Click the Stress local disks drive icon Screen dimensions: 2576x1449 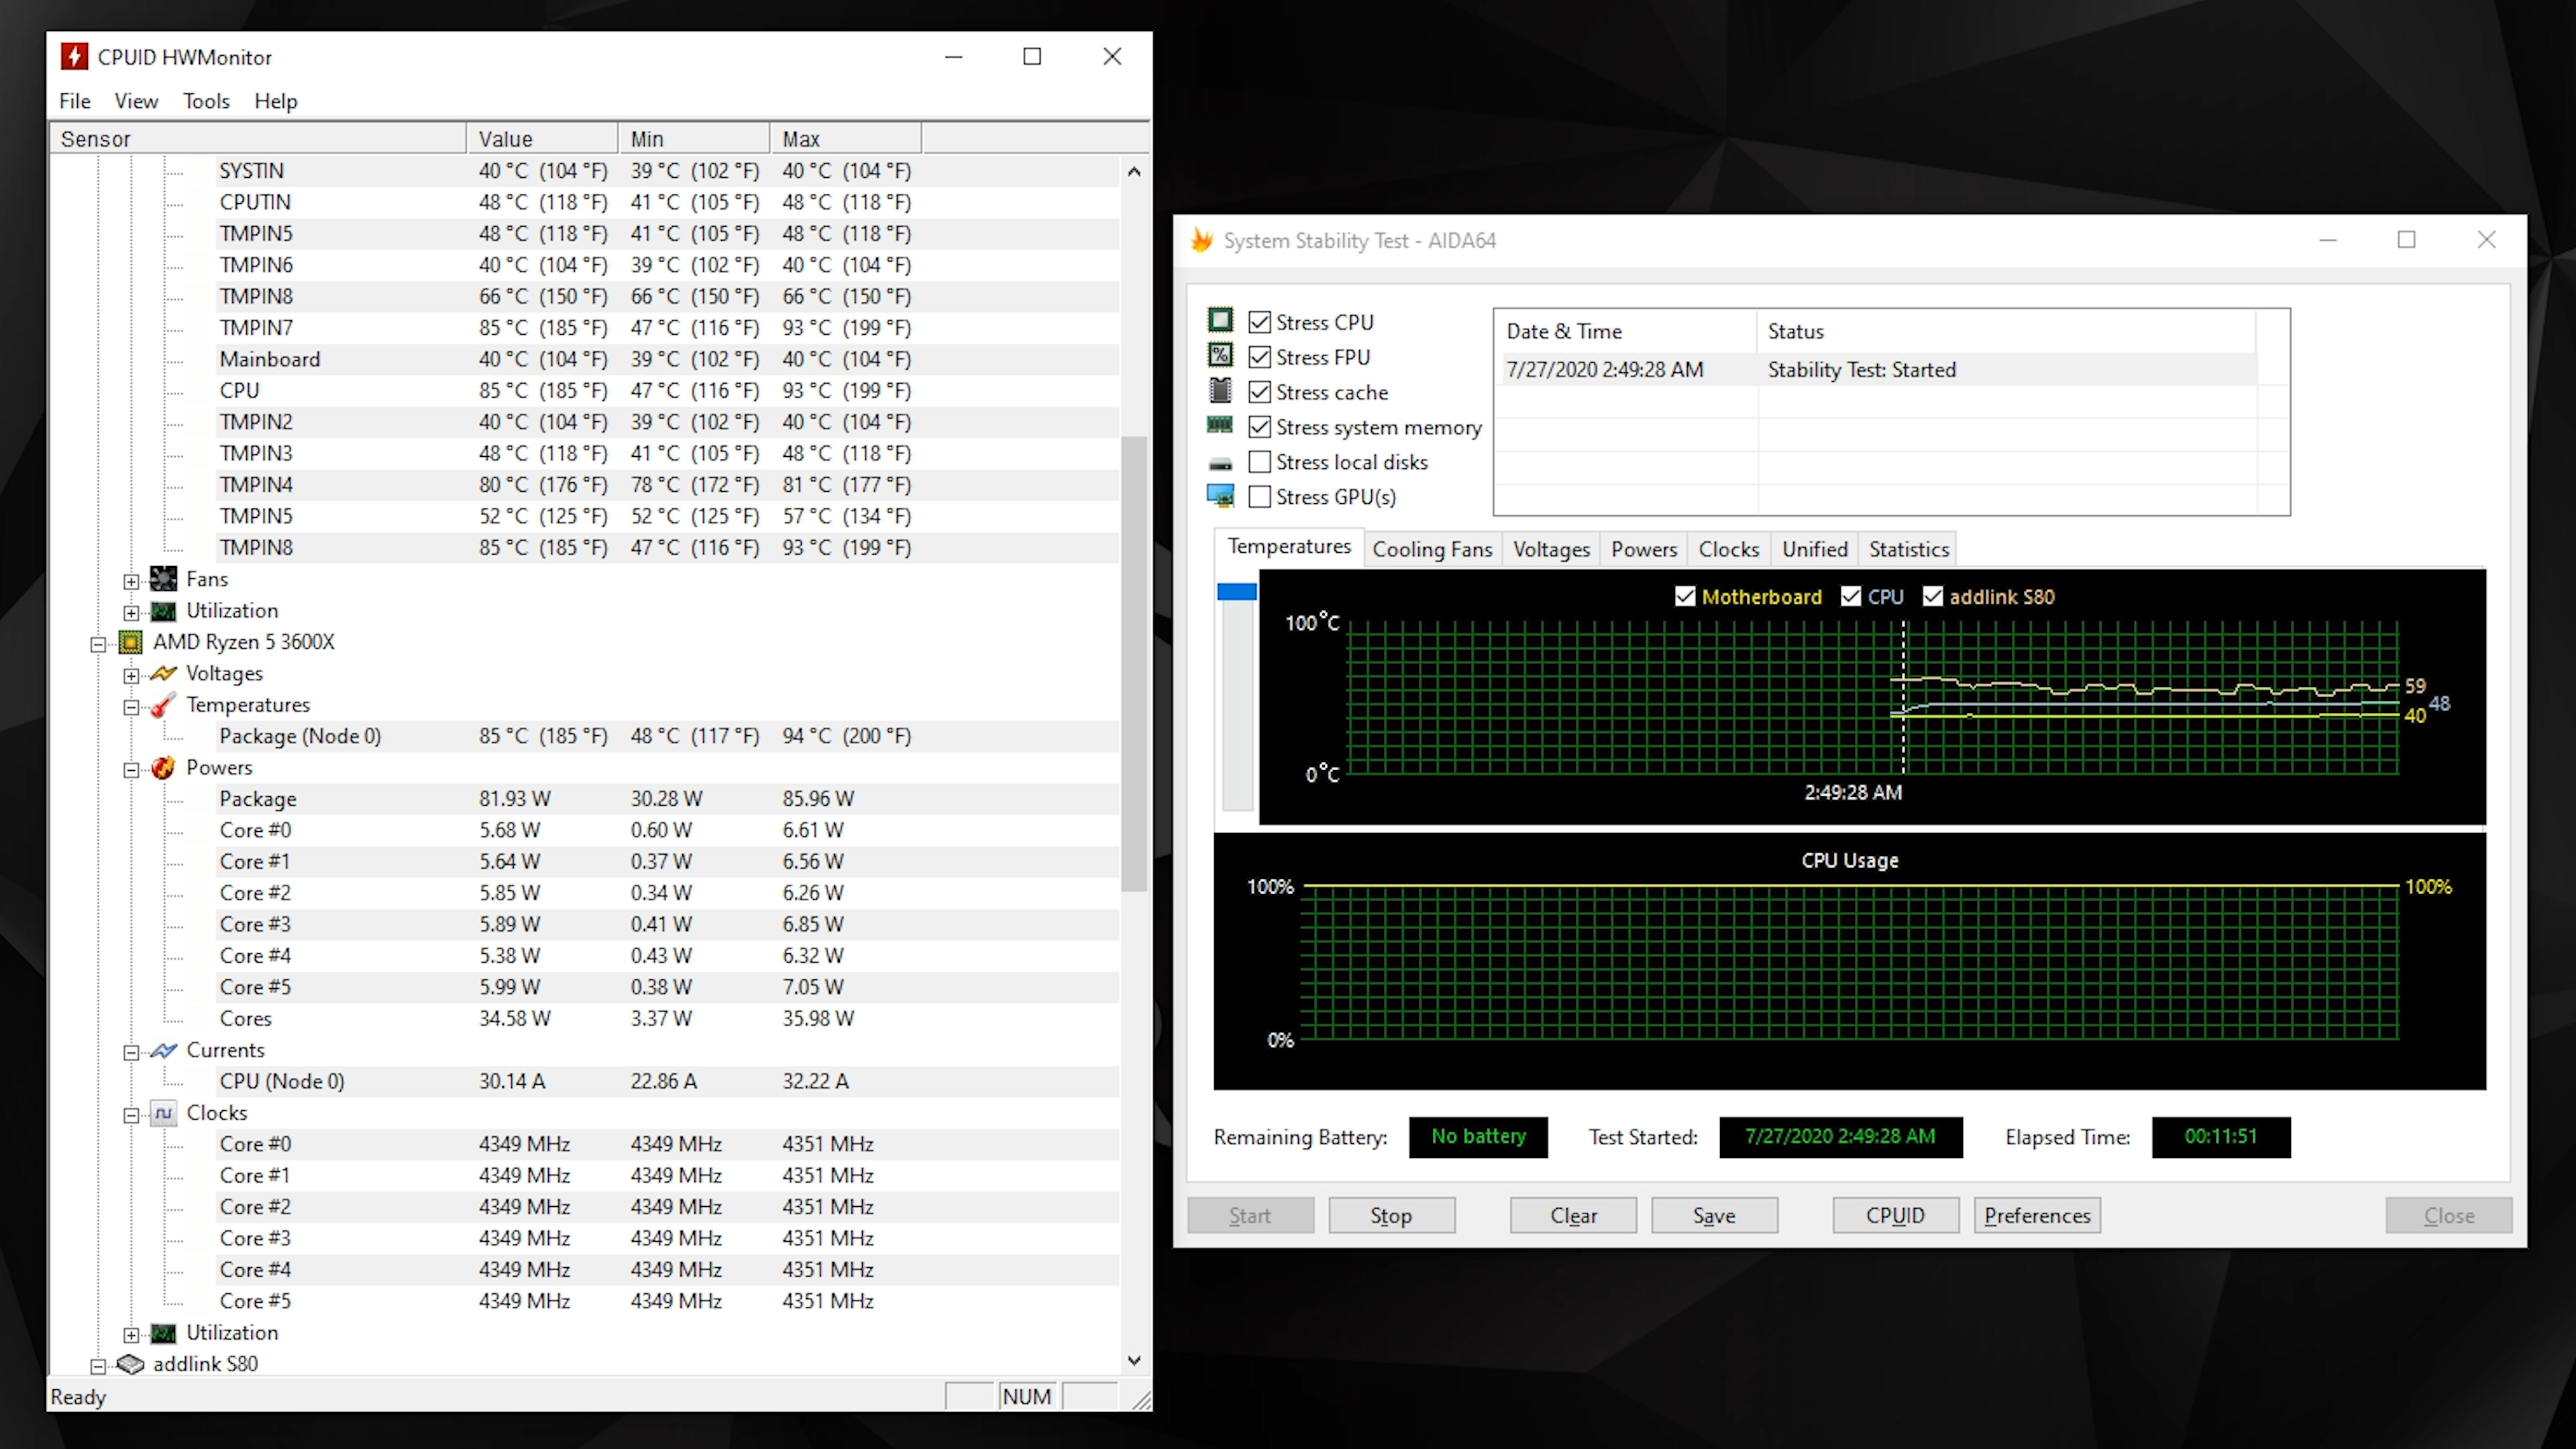pos(1220,464)
